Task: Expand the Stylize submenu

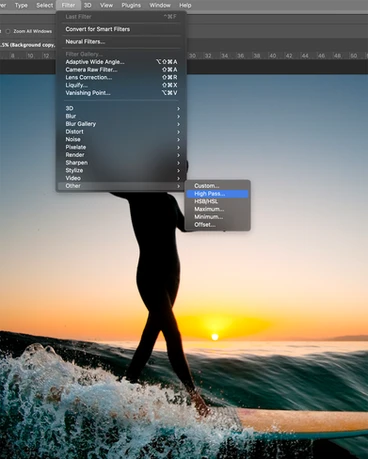Action: click(x=121, y=170)
